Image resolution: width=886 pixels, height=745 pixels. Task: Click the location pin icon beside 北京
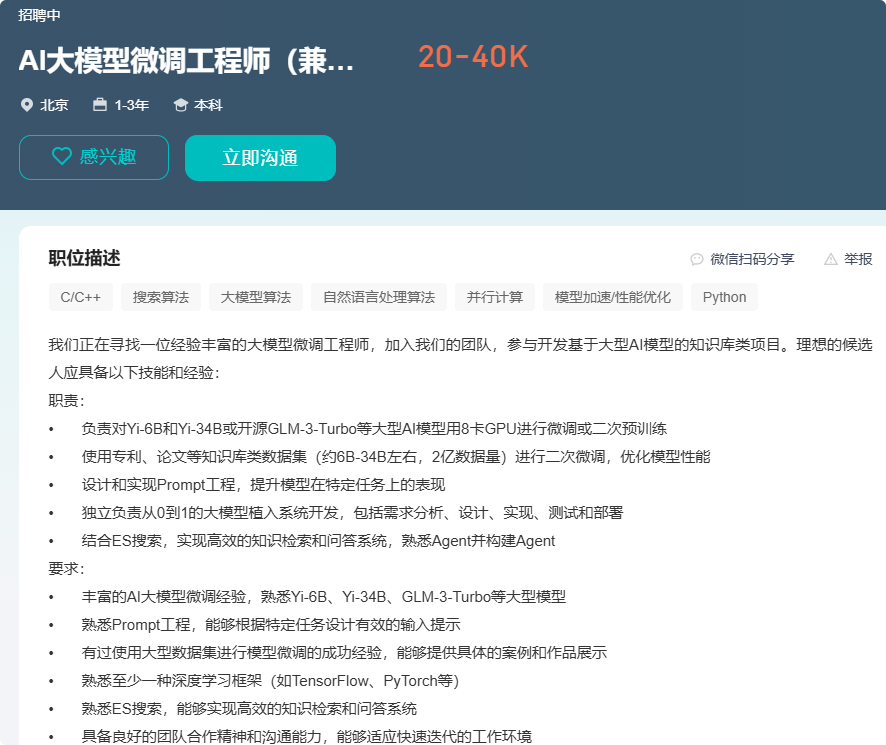coord(27,104)
